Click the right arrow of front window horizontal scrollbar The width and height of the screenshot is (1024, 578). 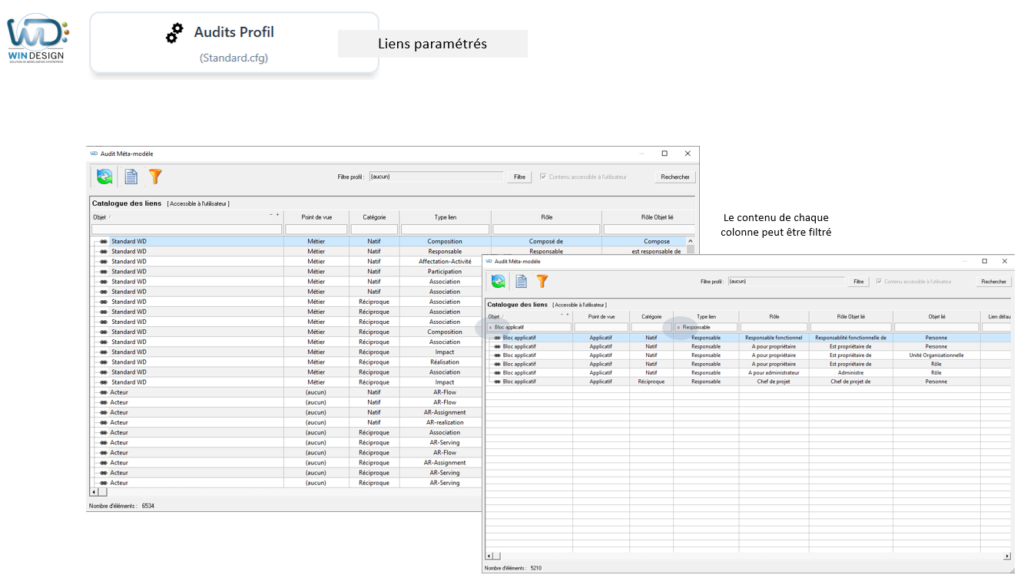click(1006, 556)
